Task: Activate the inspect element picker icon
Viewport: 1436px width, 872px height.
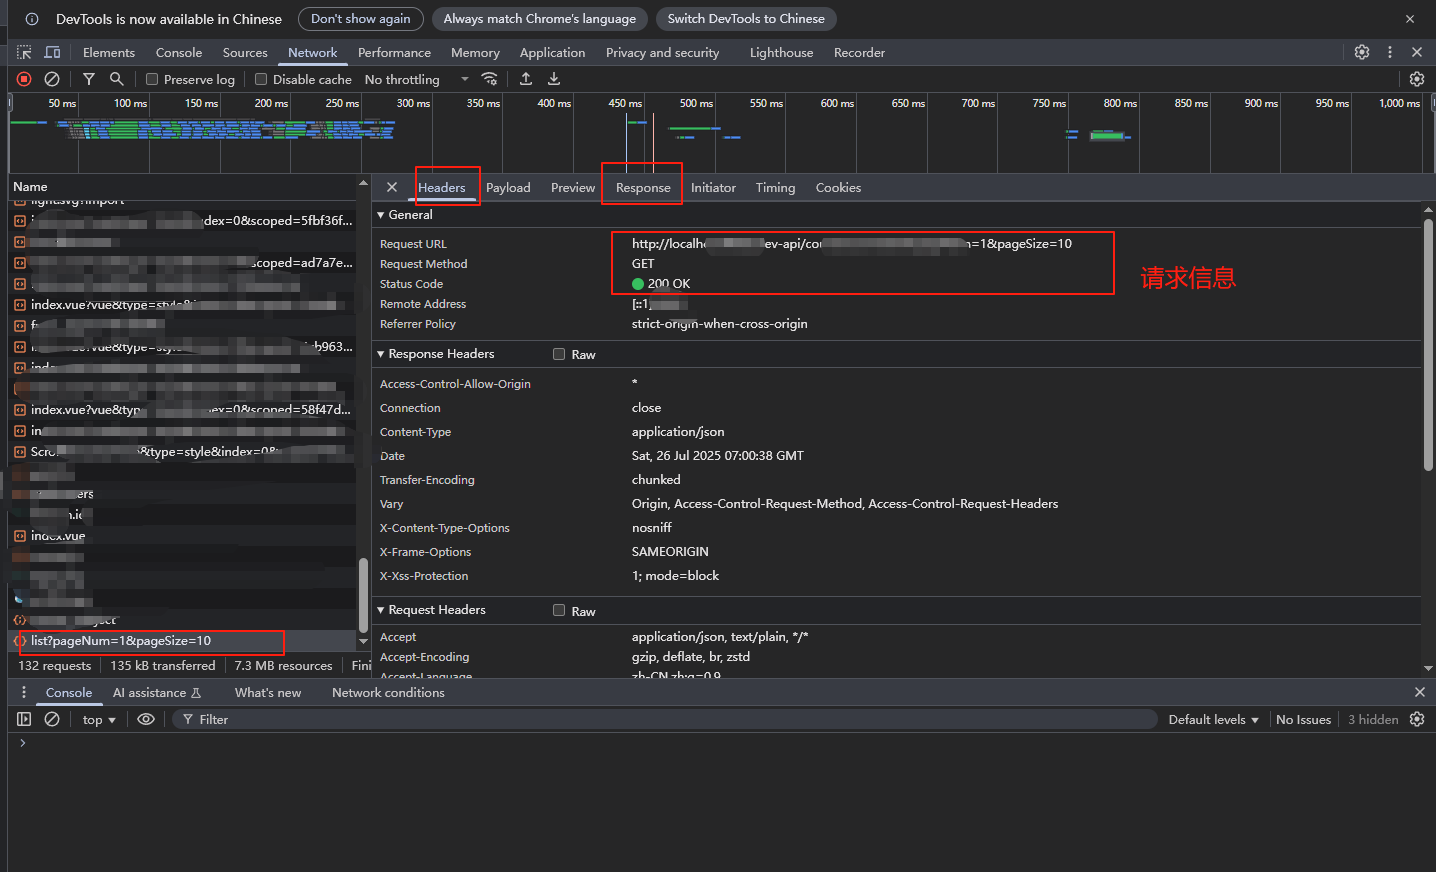Action: pos(24,52)
